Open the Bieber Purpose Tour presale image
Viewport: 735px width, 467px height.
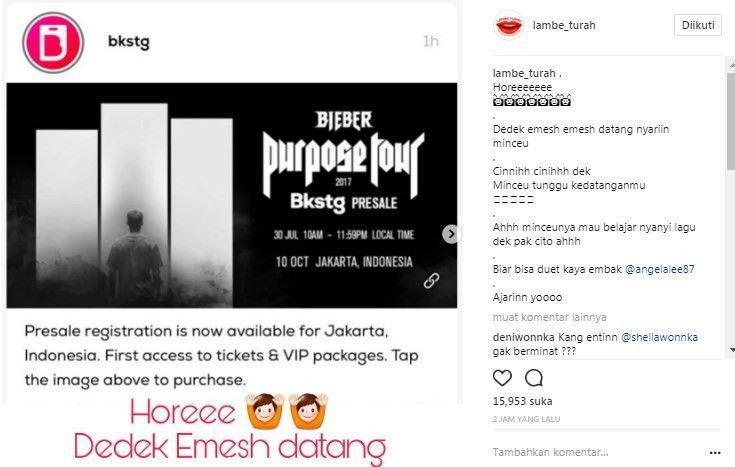pos(232,196)
